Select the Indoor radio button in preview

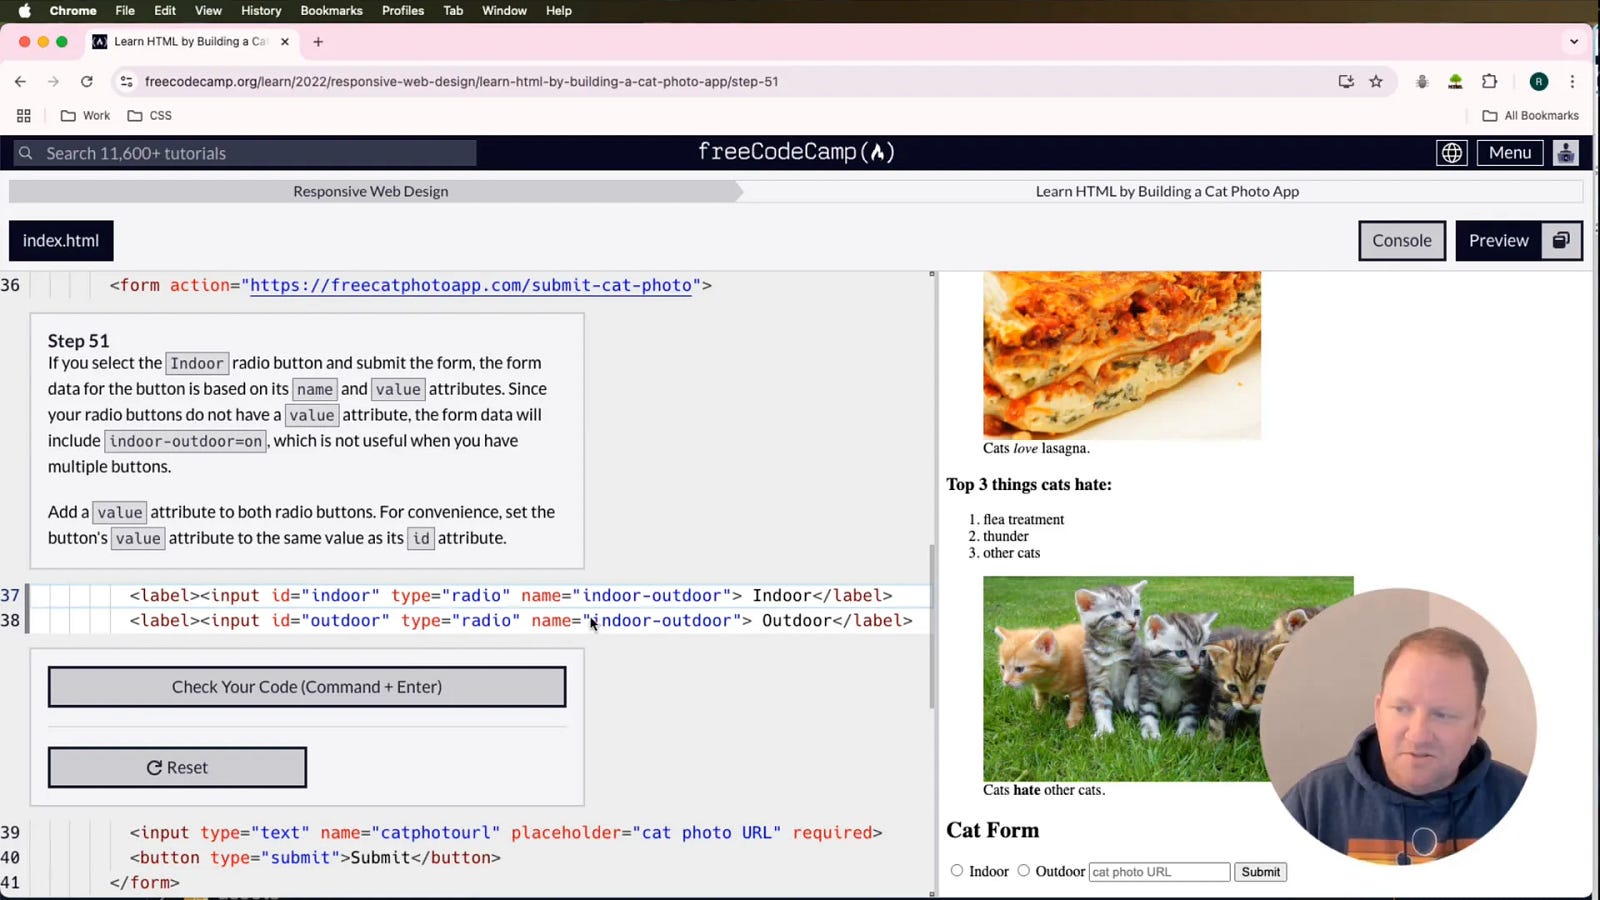pos(957,871)
